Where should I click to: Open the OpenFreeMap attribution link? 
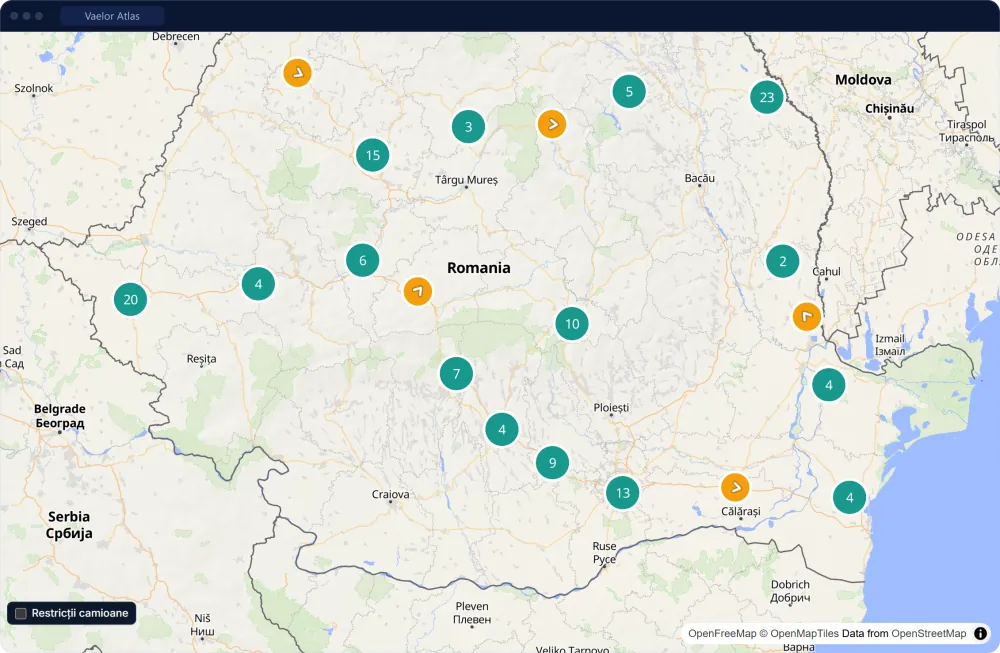pyautogui.click(x=722, y=633)
